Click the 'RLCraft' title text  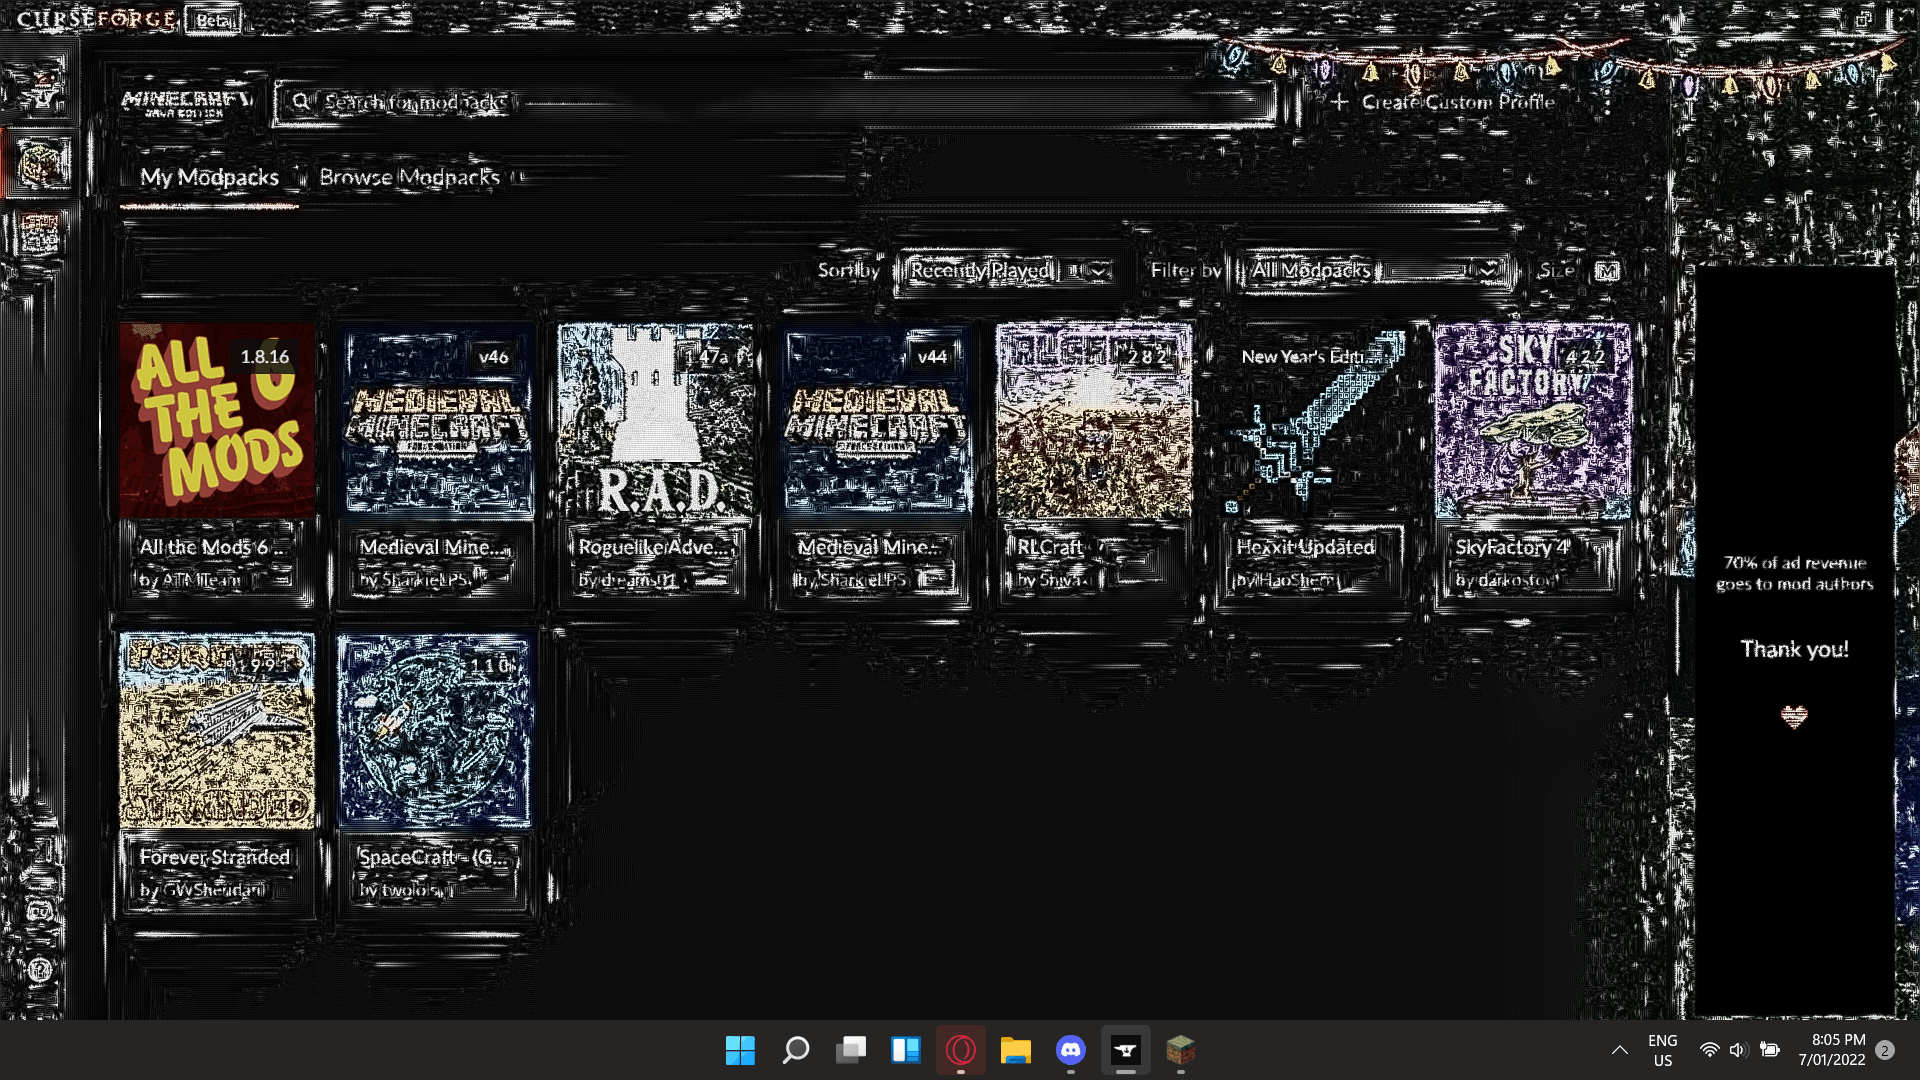1050,547
